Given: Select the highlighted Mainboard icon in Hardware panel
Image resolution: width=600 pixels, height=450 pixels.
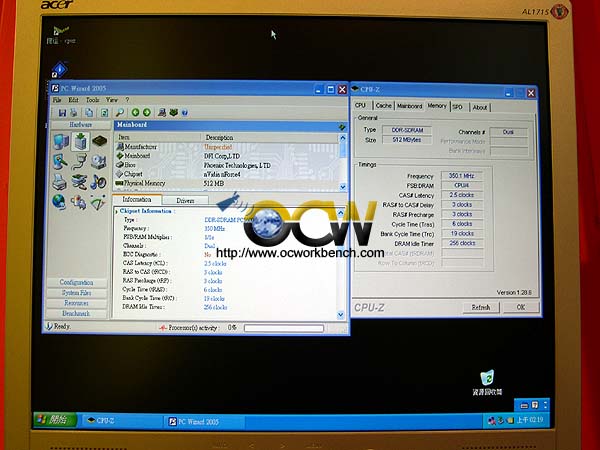Looking at the screenshot, I should coord(80,141).
